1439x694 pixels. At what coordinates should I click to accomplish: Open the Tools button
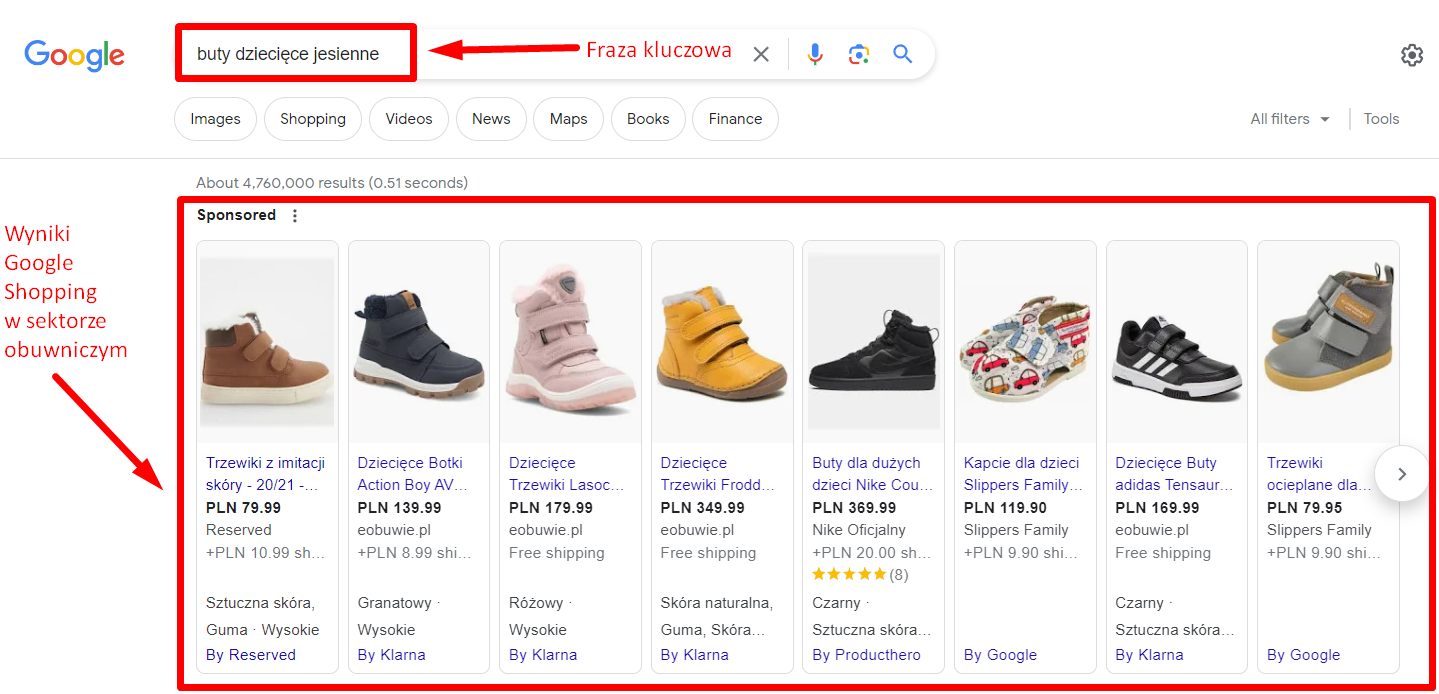(1381, 119)
